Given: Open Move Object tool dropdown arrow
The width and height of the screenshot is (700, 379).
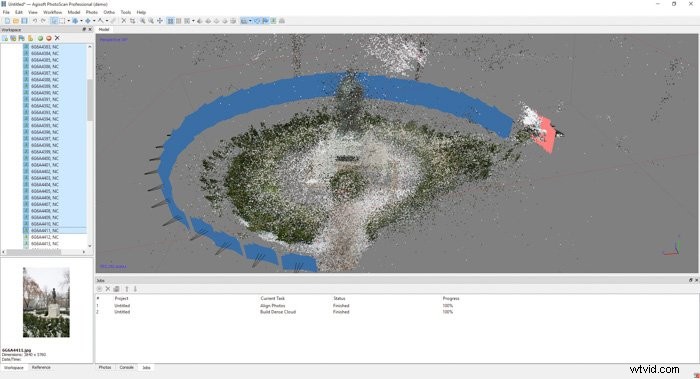Looking at the screenshot, I should (94, 21).
